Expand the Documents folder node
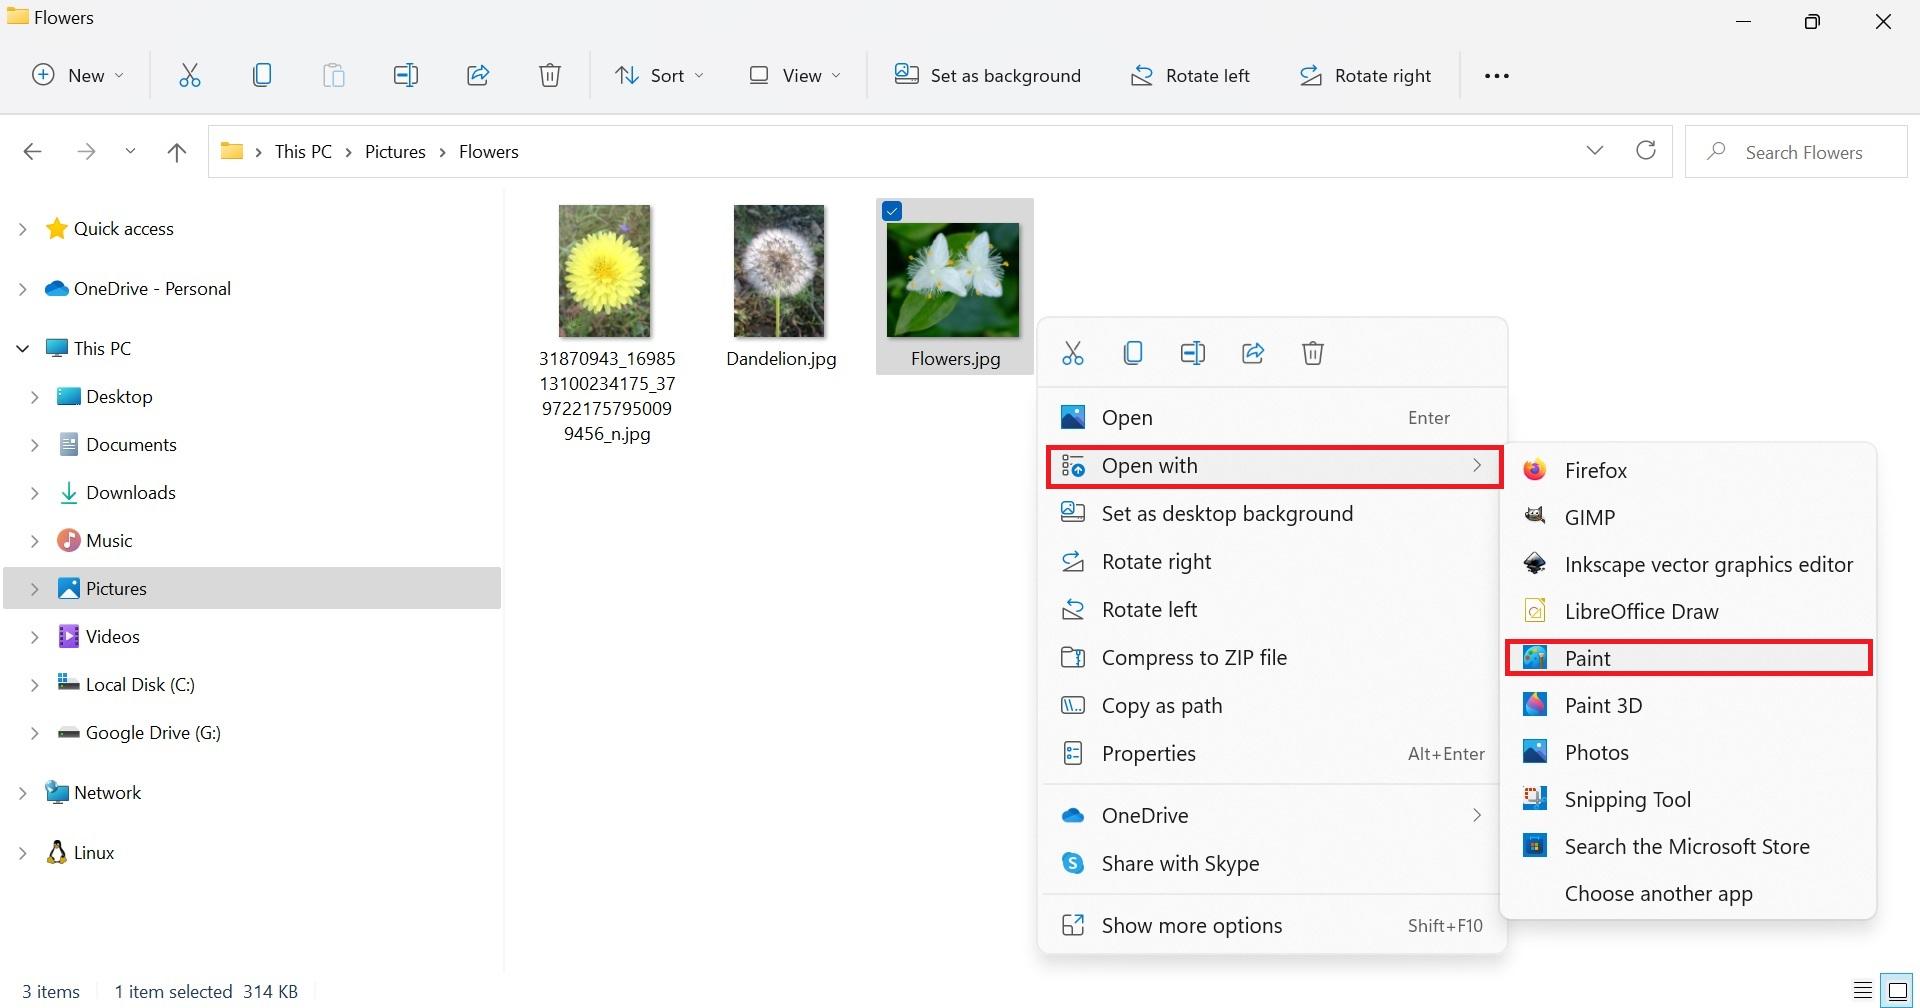This screenshot has width=1920, height=1008. point(34,445)
